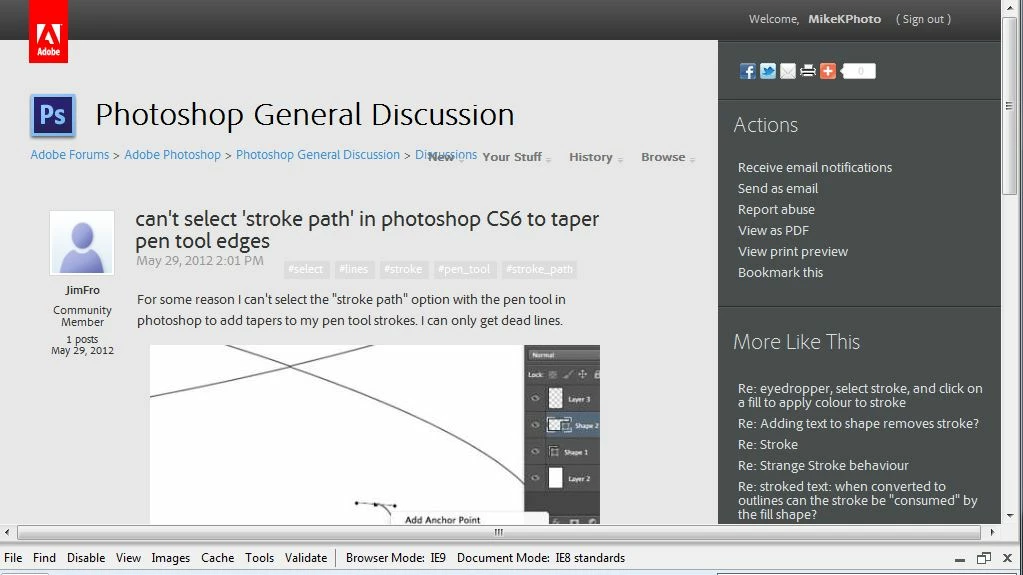
Task: Change Browser Mode: IE9 setting
Action: [x=396, y=558]
